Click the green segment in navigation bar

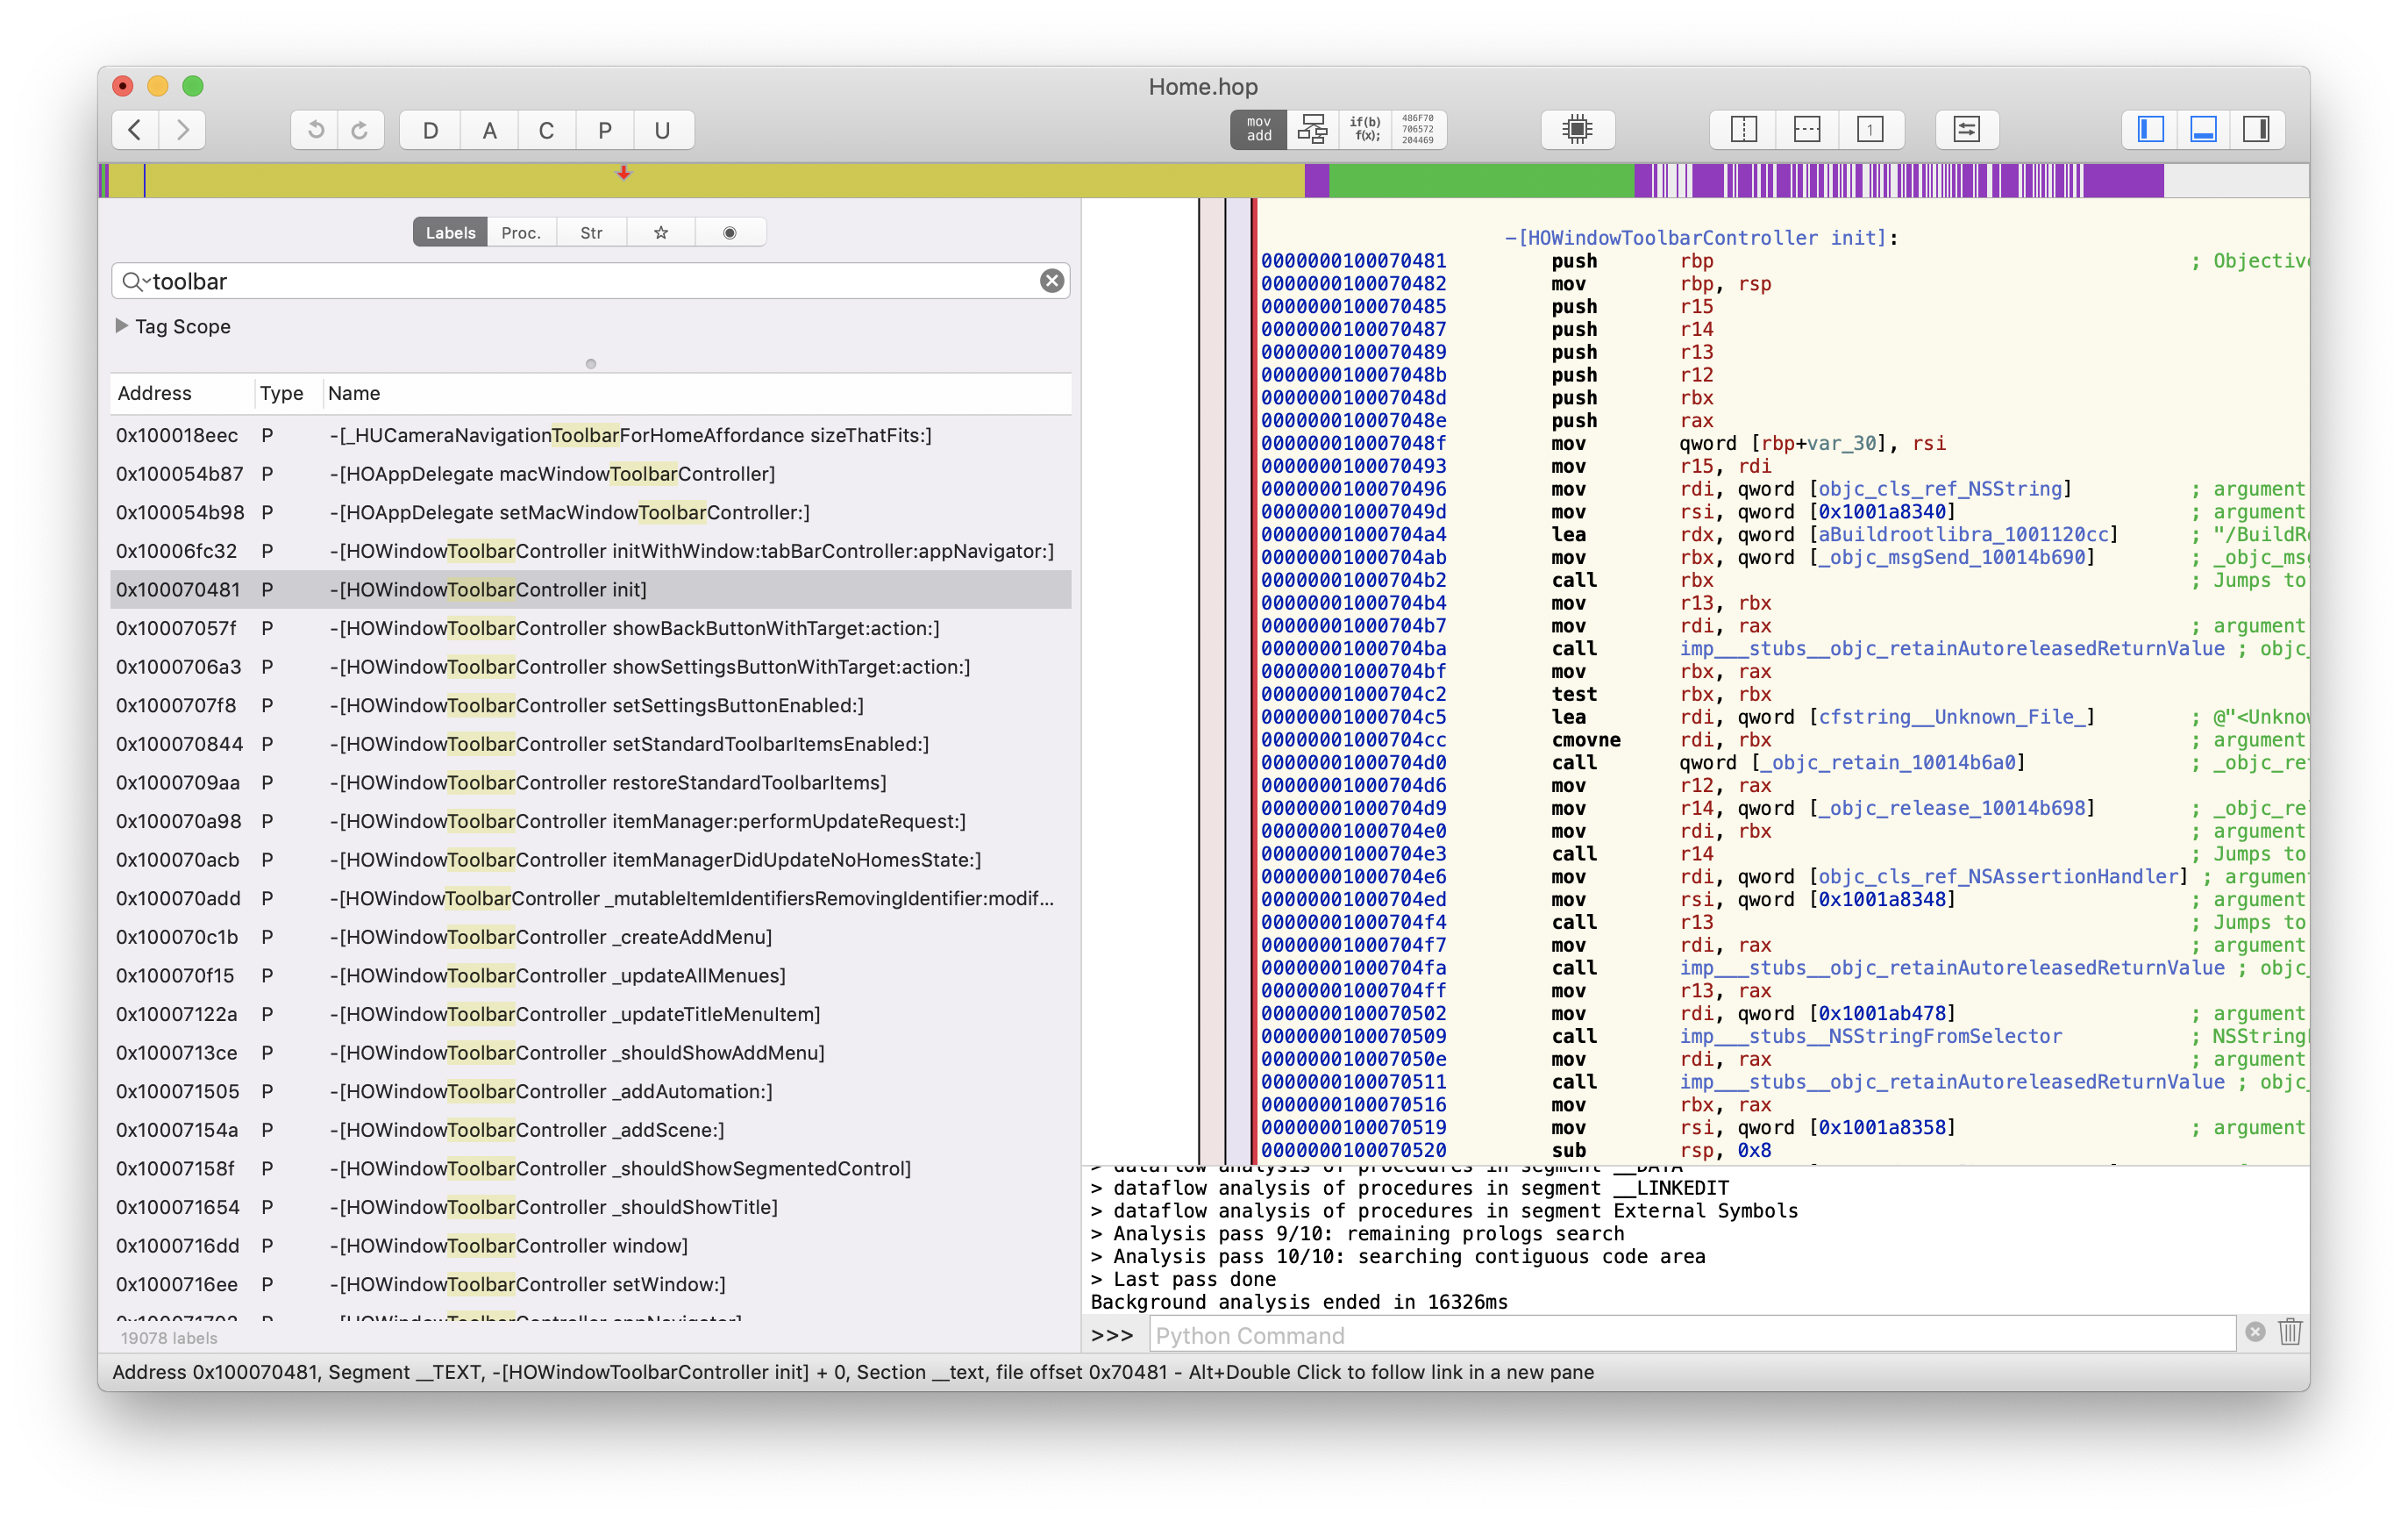click(x=1480, y=181)
